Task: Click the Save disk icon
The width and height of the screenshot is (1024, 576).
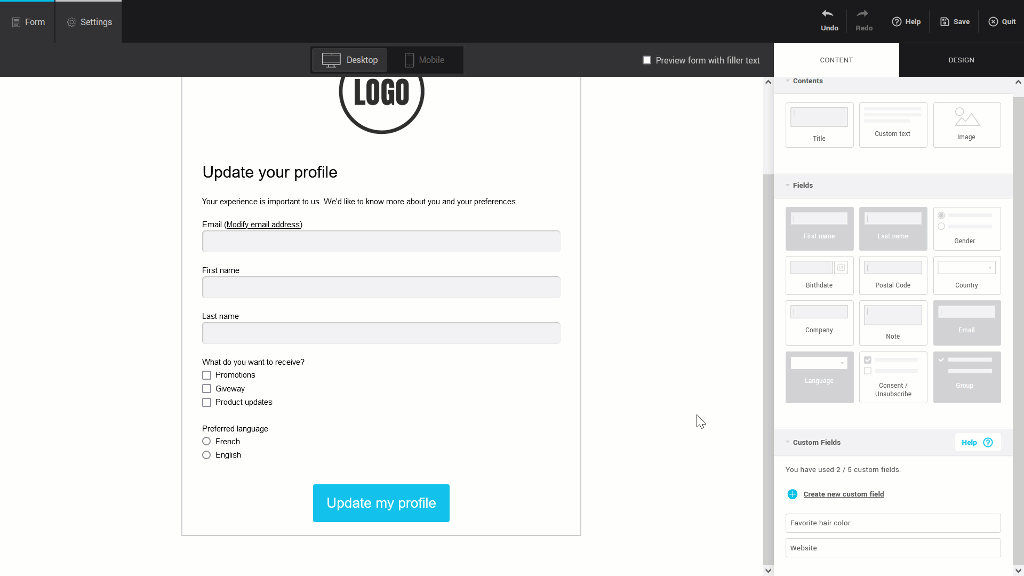Action: 945,21
